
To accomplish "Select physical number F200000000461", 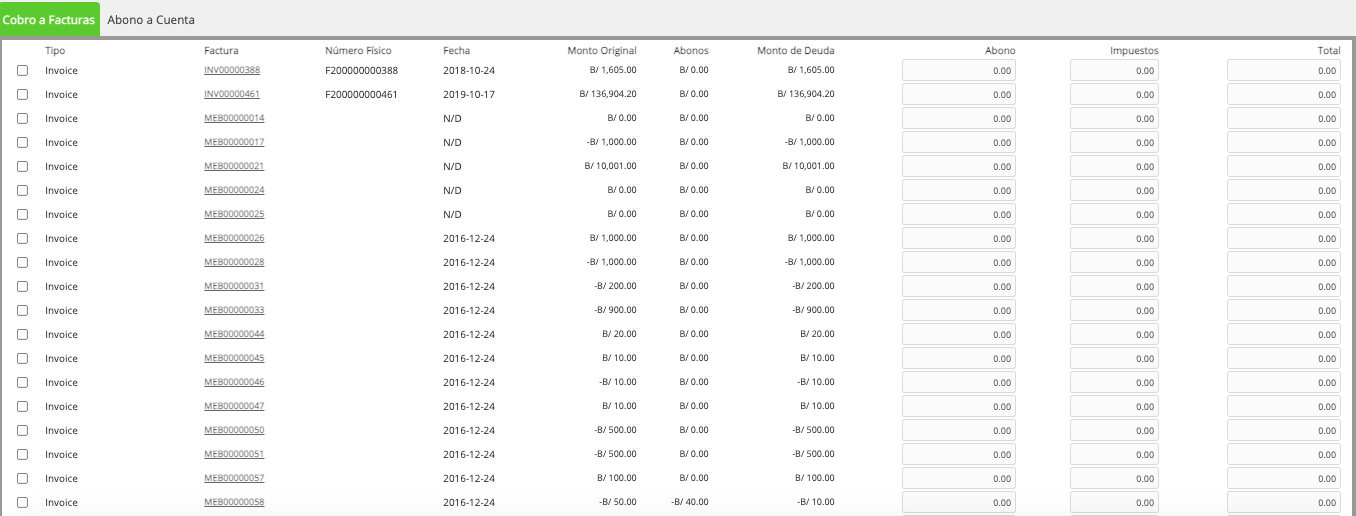I will (361, 94).
